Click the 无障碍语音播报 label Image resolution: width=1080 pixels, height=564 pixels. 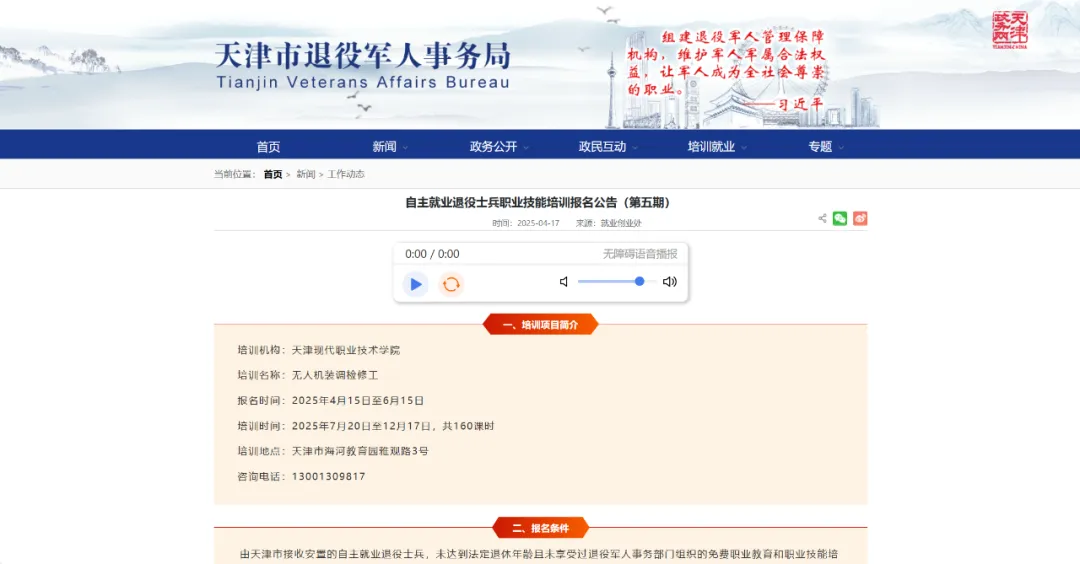(640, 254)
